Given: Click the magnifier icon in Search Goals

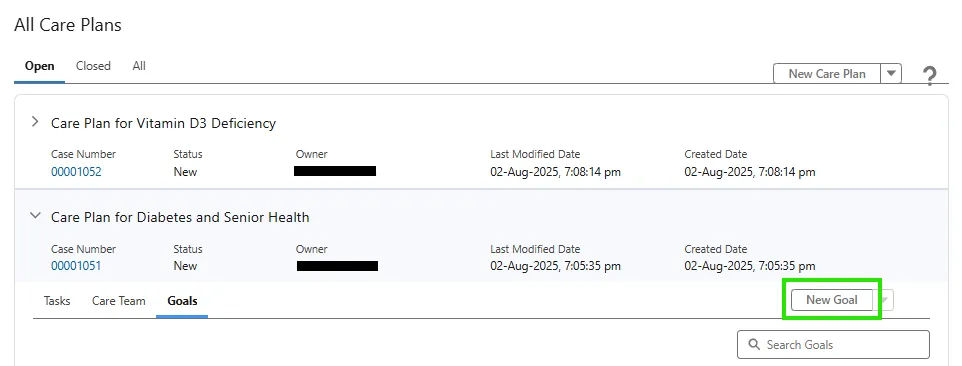Looking at the screenshot, I should 754,345.
